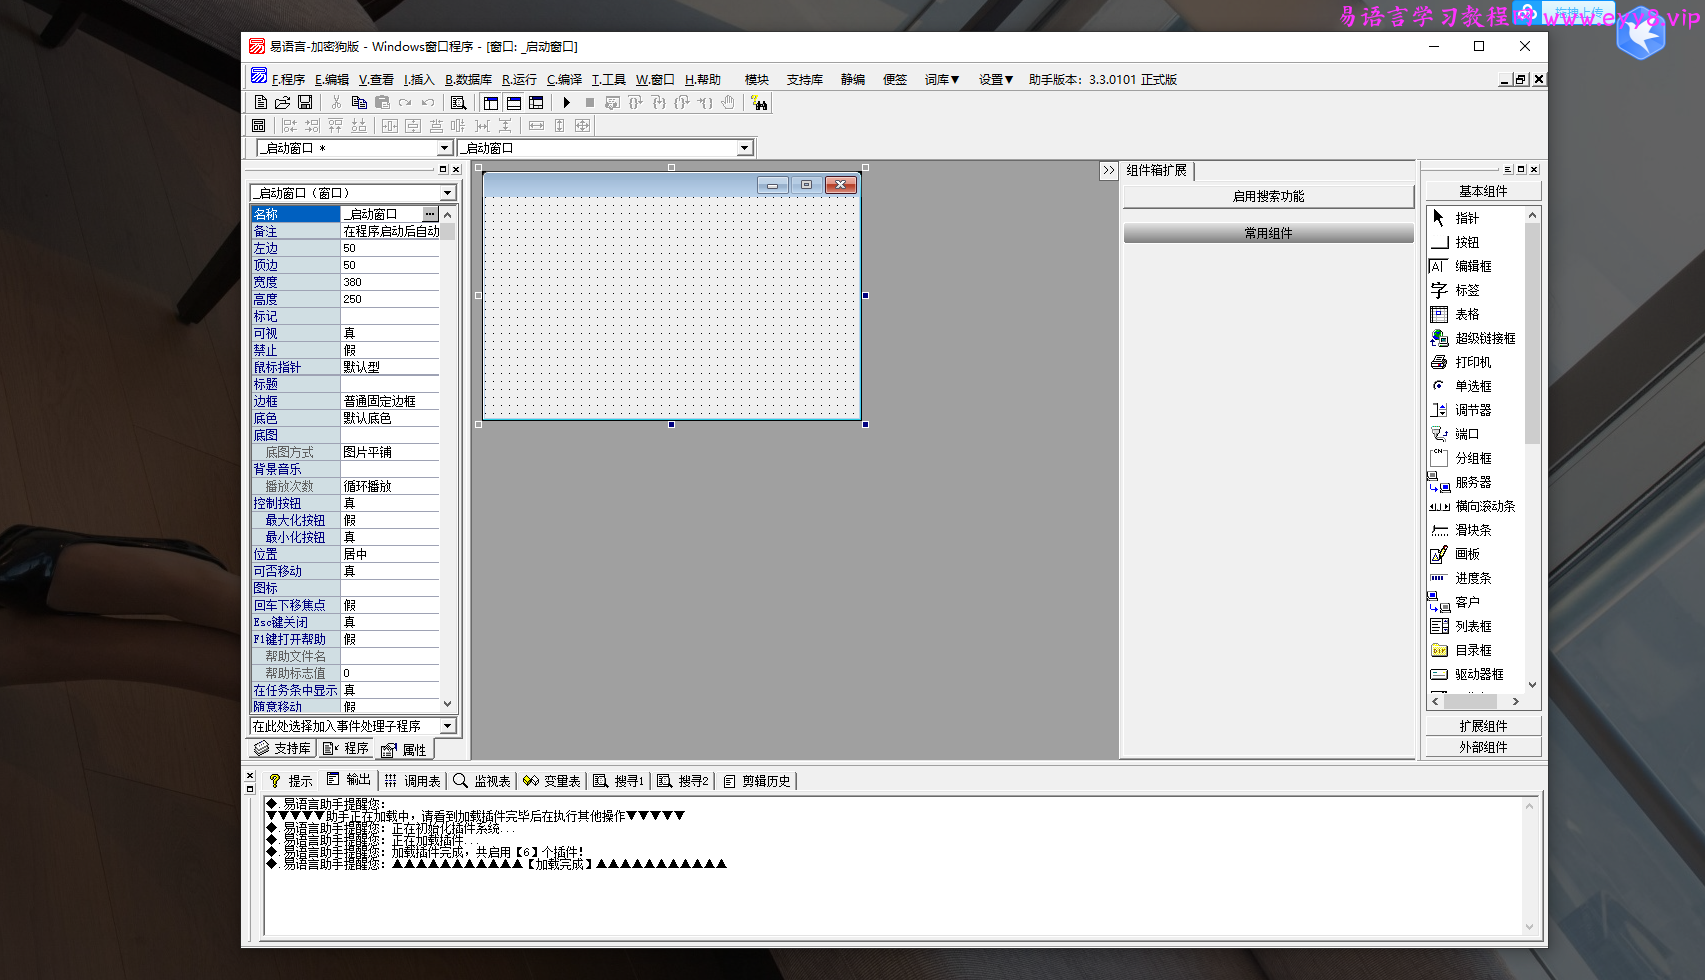Click the hand breakpoint icon
Image resolution: width=1705 pixels, height=980 pixels.
point(728,103)
